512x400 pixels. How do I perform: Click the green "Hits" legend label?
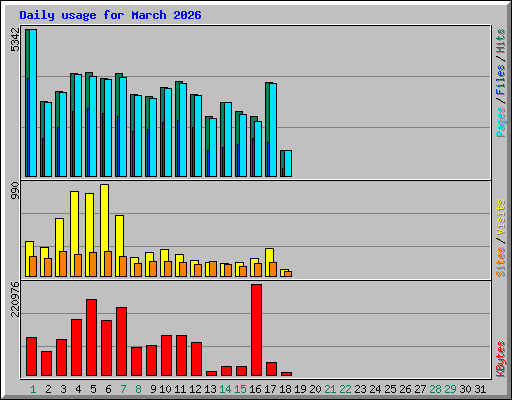500,41
